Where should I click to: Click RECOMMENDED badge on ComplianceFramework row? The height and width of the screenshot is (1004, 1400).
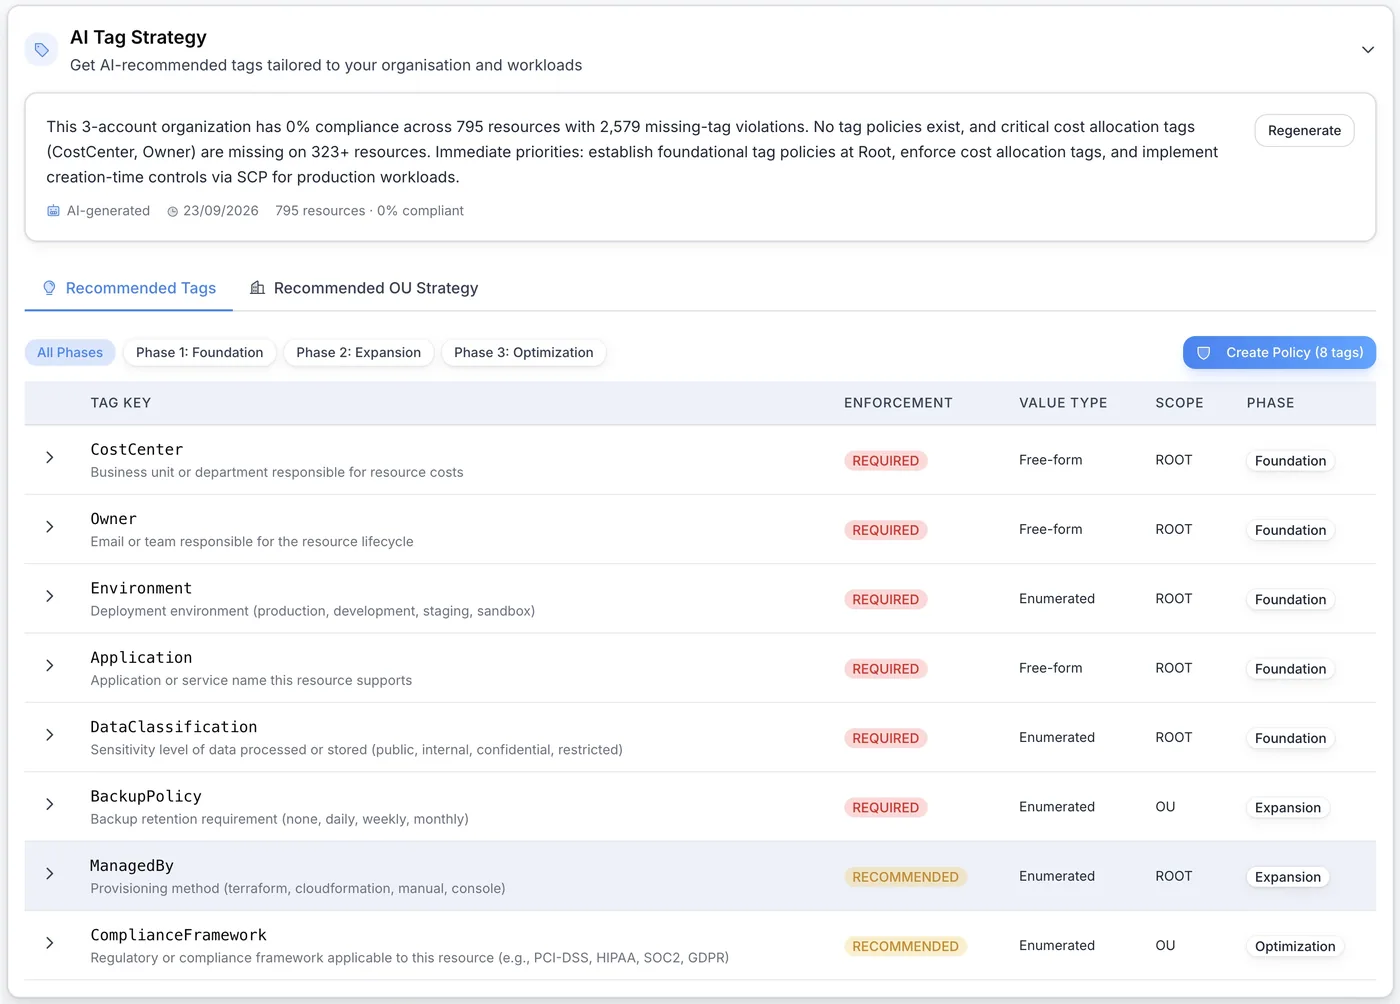[x=905, y=946]
